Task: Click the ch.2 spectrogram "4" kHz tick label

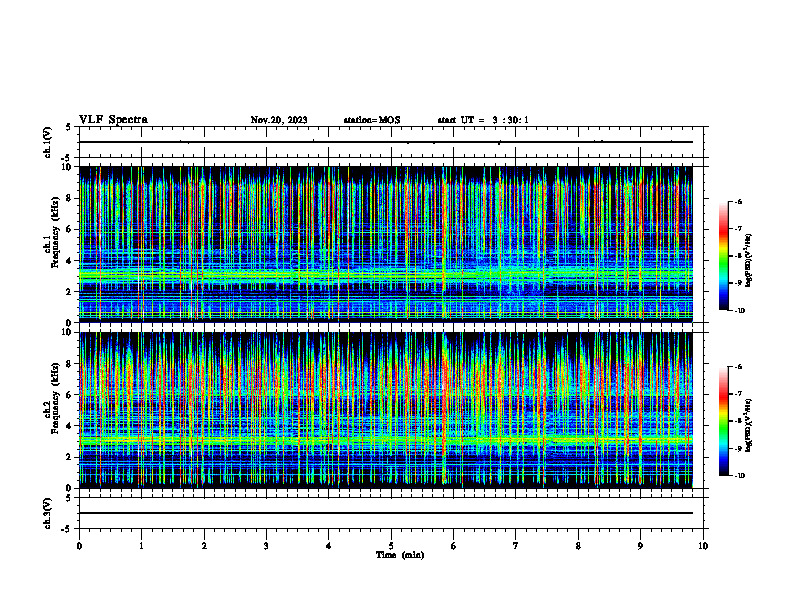Action: [x=70, y=426]
